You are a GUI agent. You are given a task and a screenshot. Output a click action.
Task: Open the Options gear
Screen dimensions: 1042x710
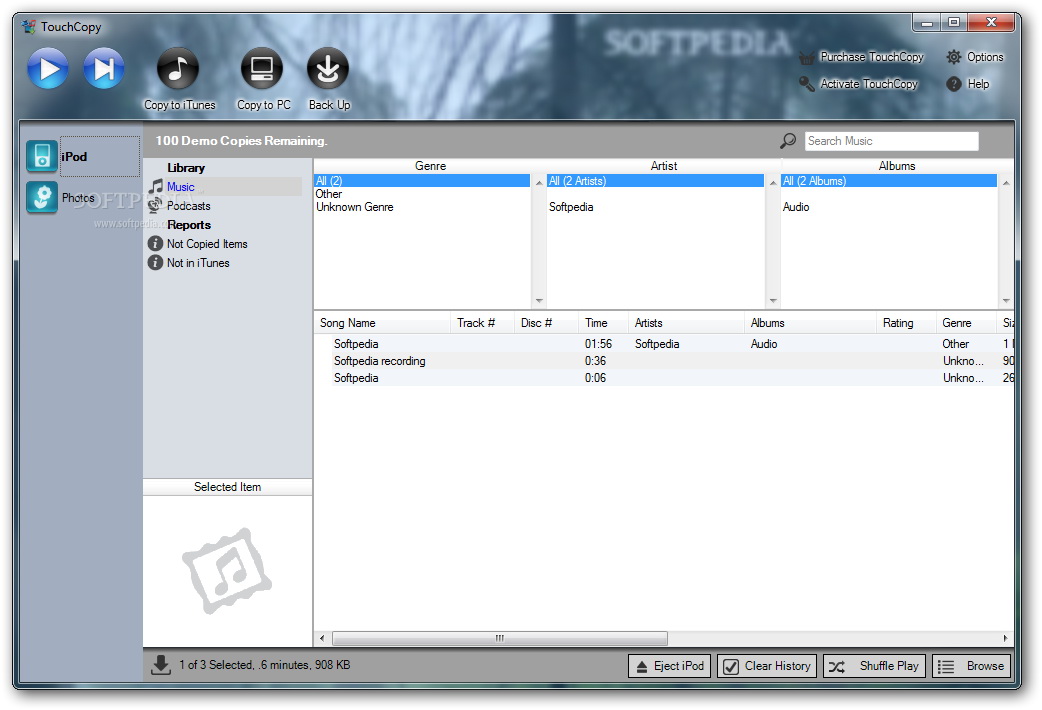point(954,57)
